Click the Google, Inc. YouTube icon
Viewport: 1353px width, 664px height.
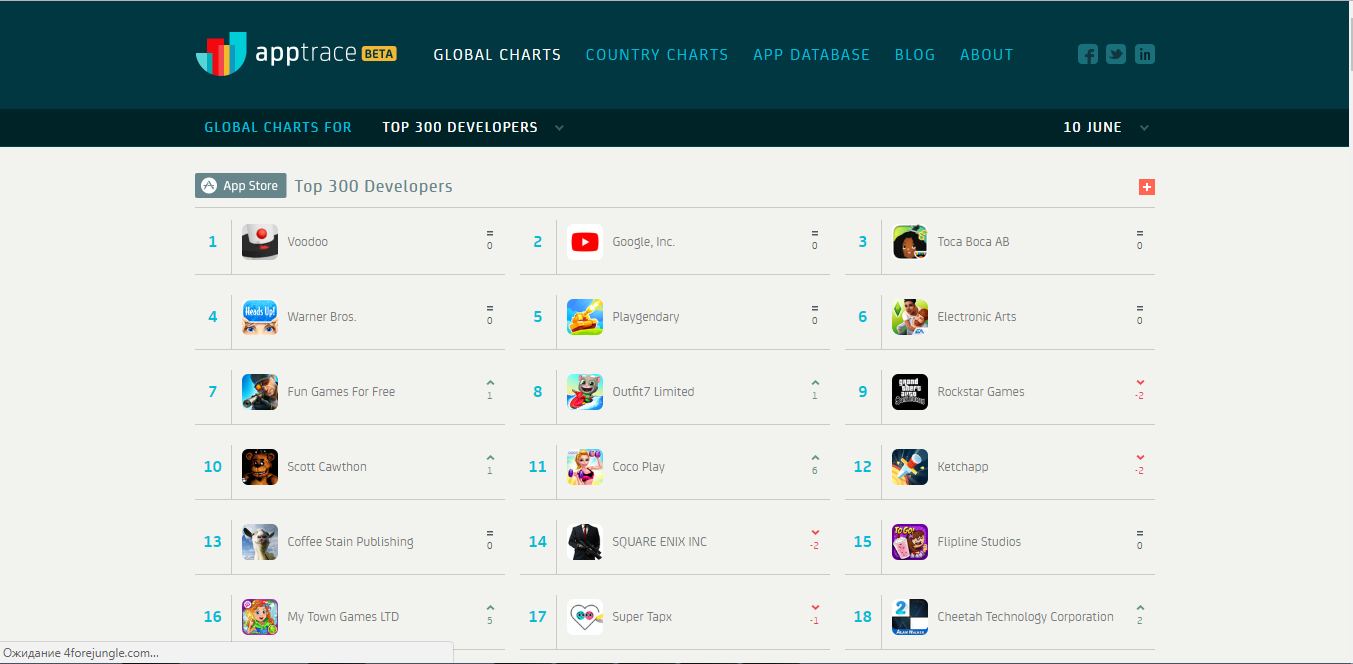[x=585, y=242]
